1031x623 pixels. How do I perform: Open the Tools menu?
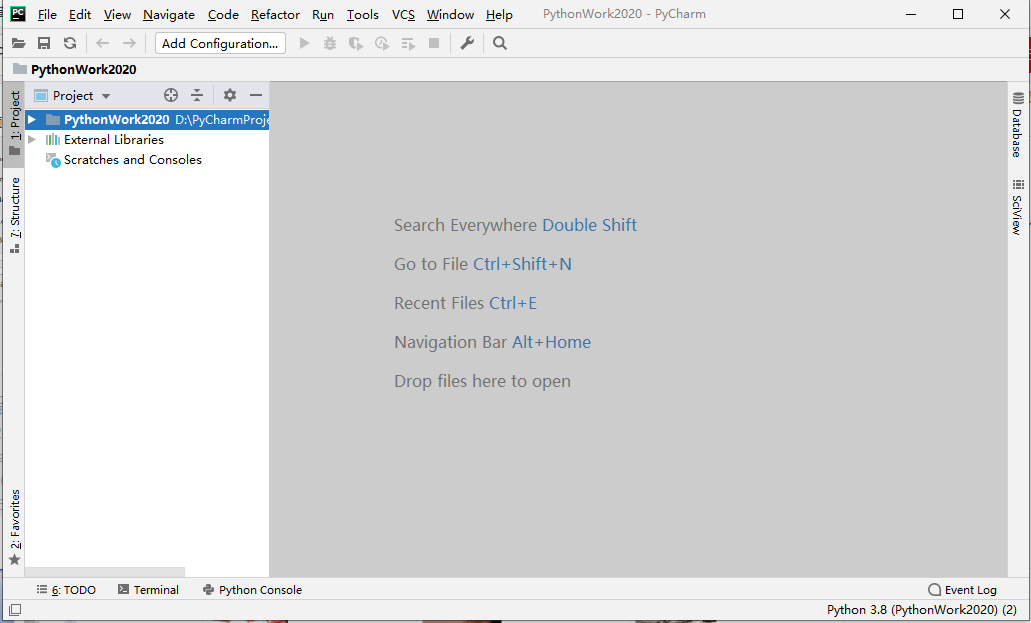point(363,14)
